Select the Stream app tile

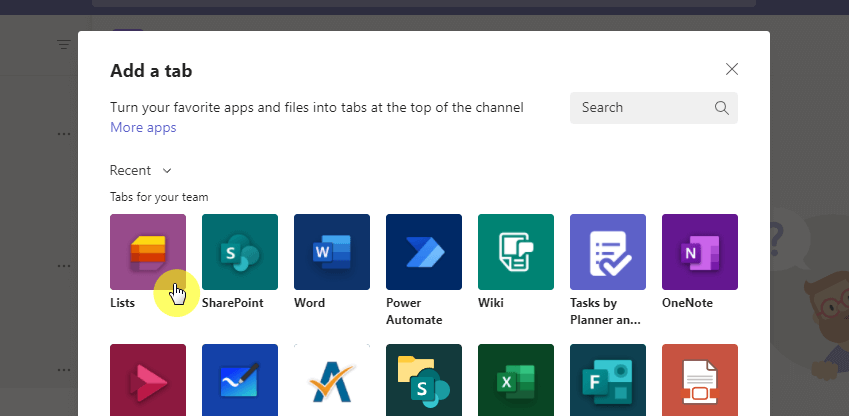tap(148, 380)
